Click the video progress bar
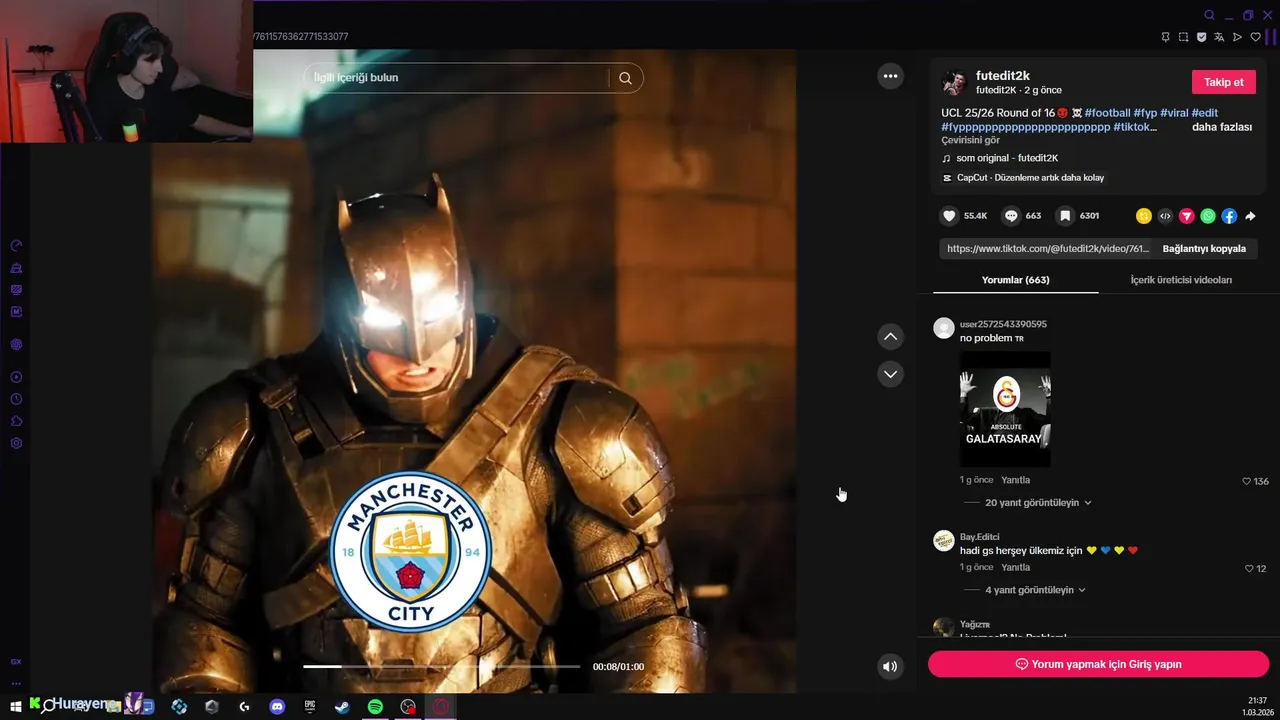 (441, 666)
